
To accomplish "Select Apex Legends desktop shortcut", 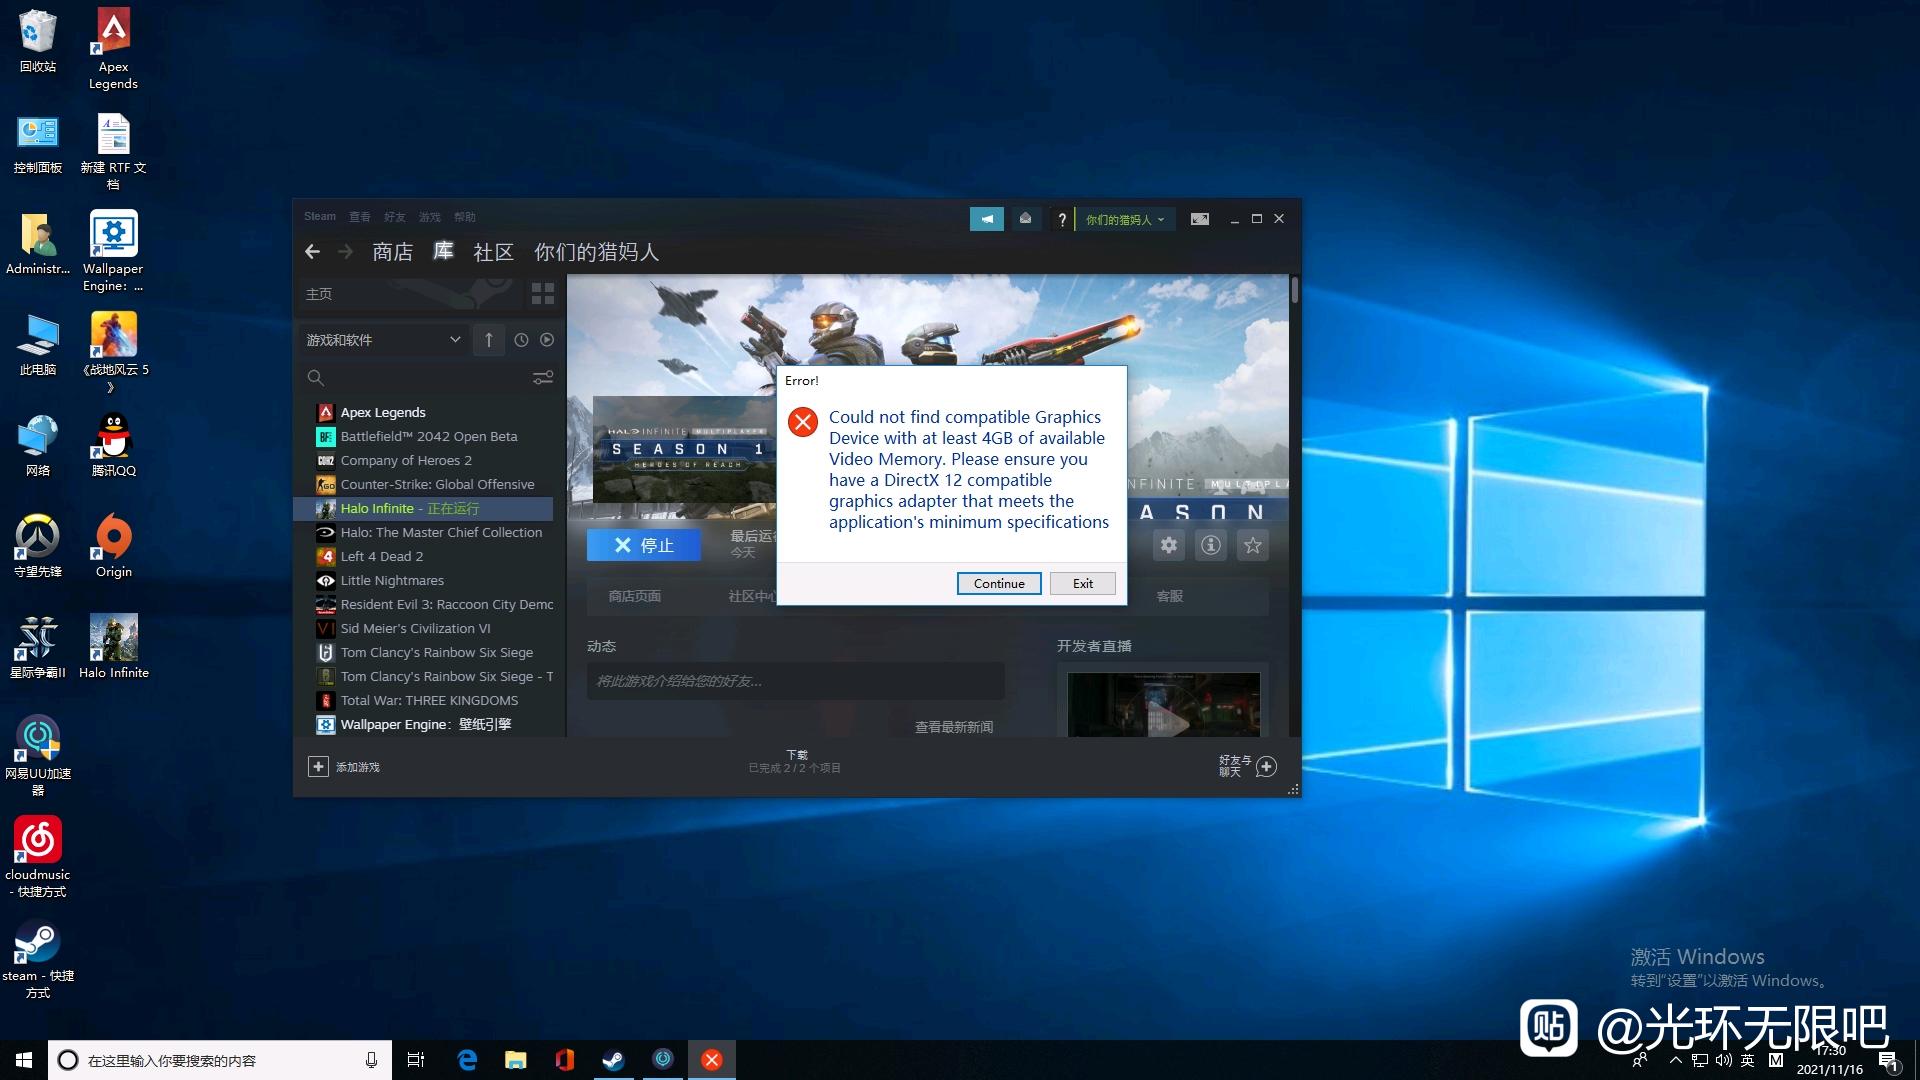I will pyautogui.click(x=113, y=49).
